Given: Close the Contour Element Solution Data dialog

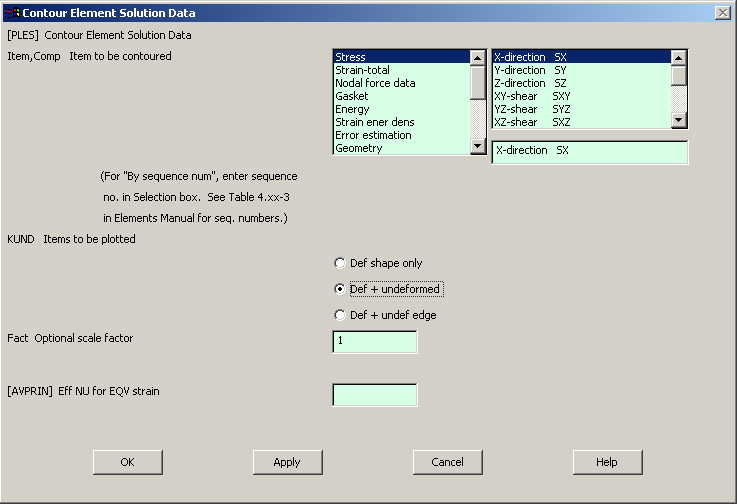Looking at the screenshot, I should pos(722,13).
